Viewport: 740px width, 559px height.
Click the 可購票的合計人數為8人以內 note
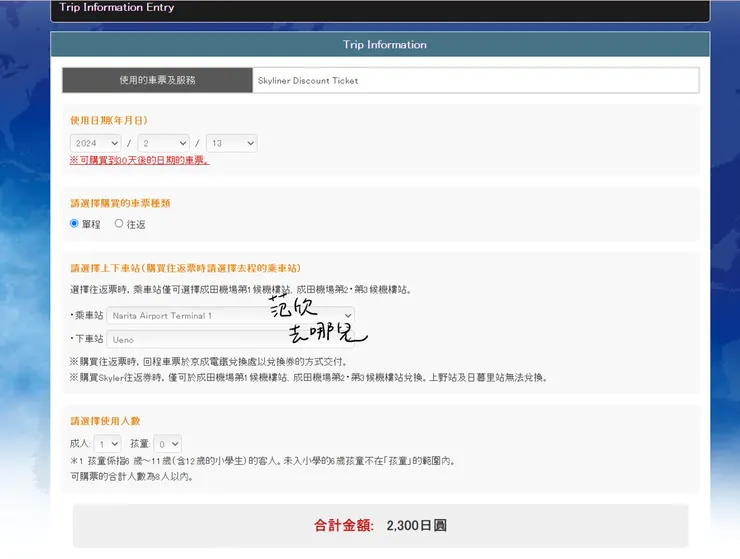coord(132,476)
